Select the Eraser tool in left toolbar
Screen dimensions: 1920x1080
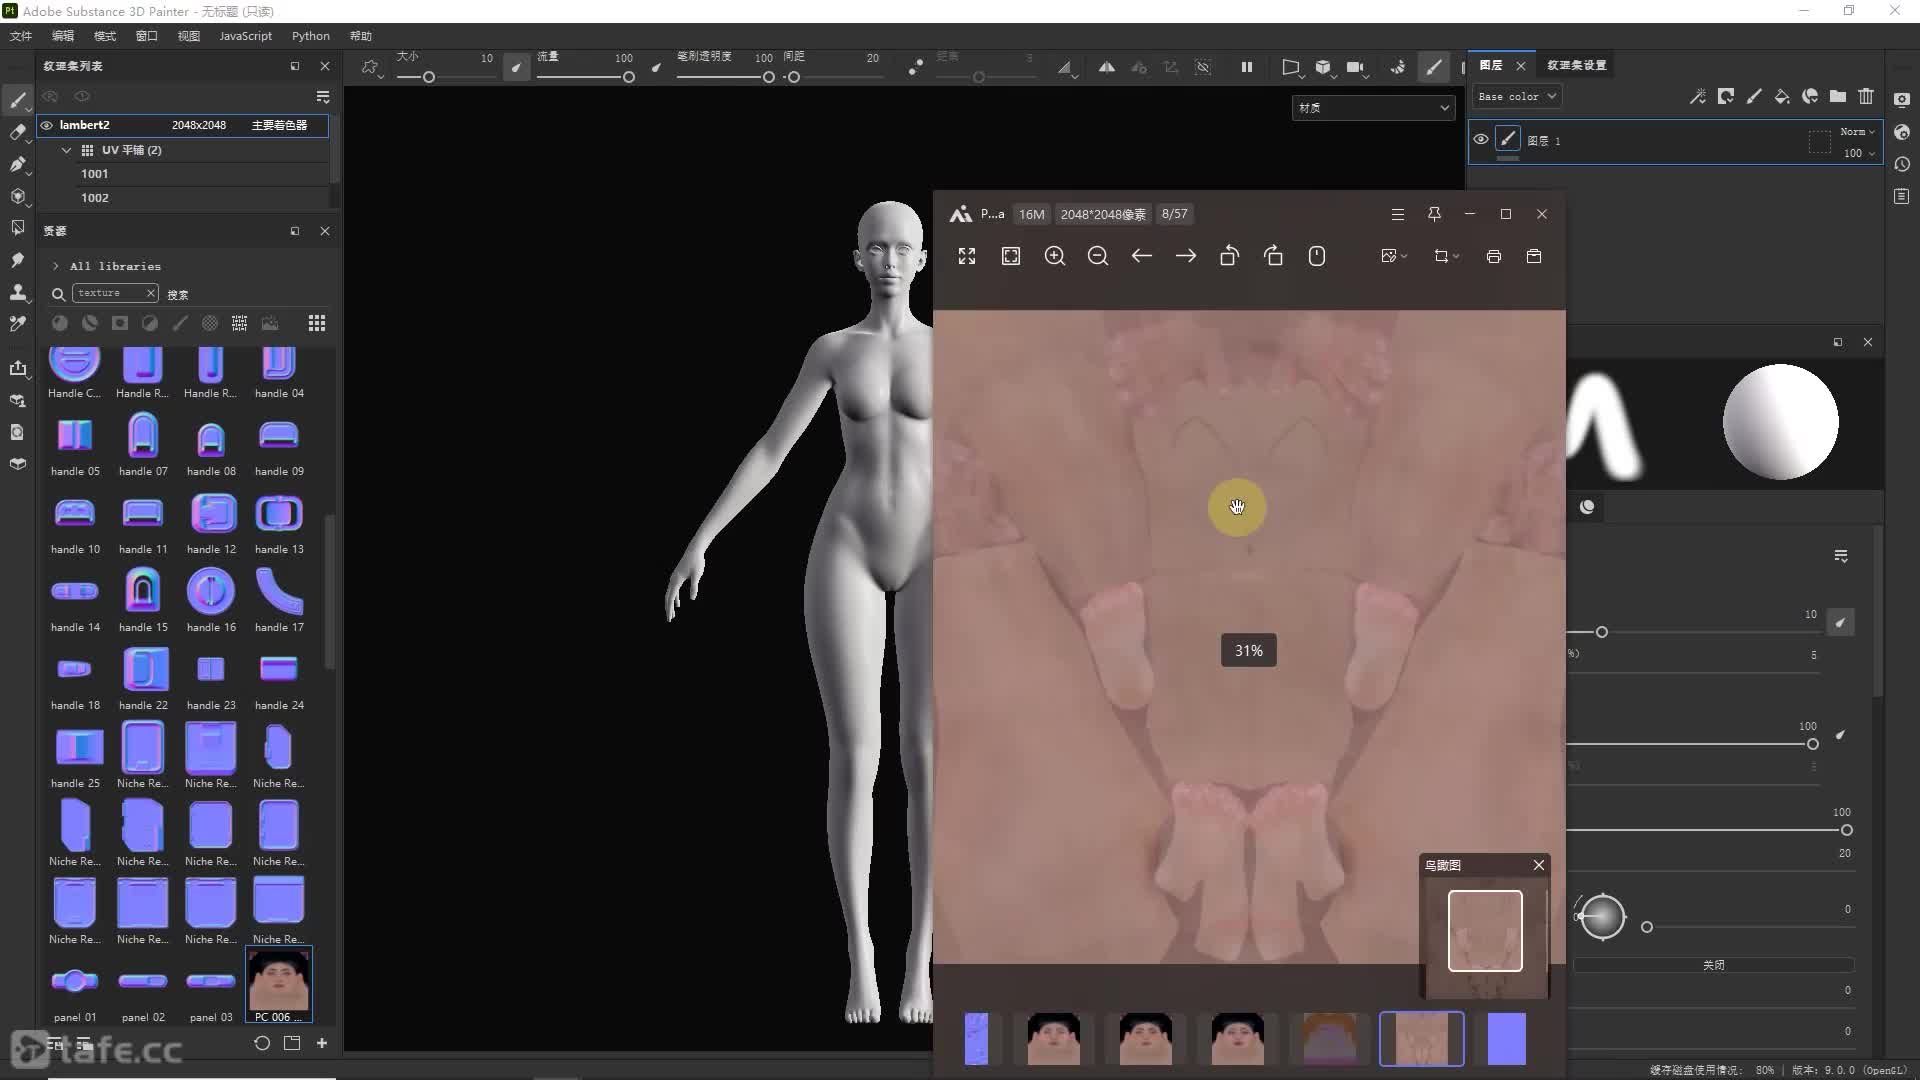click(17, 132)
